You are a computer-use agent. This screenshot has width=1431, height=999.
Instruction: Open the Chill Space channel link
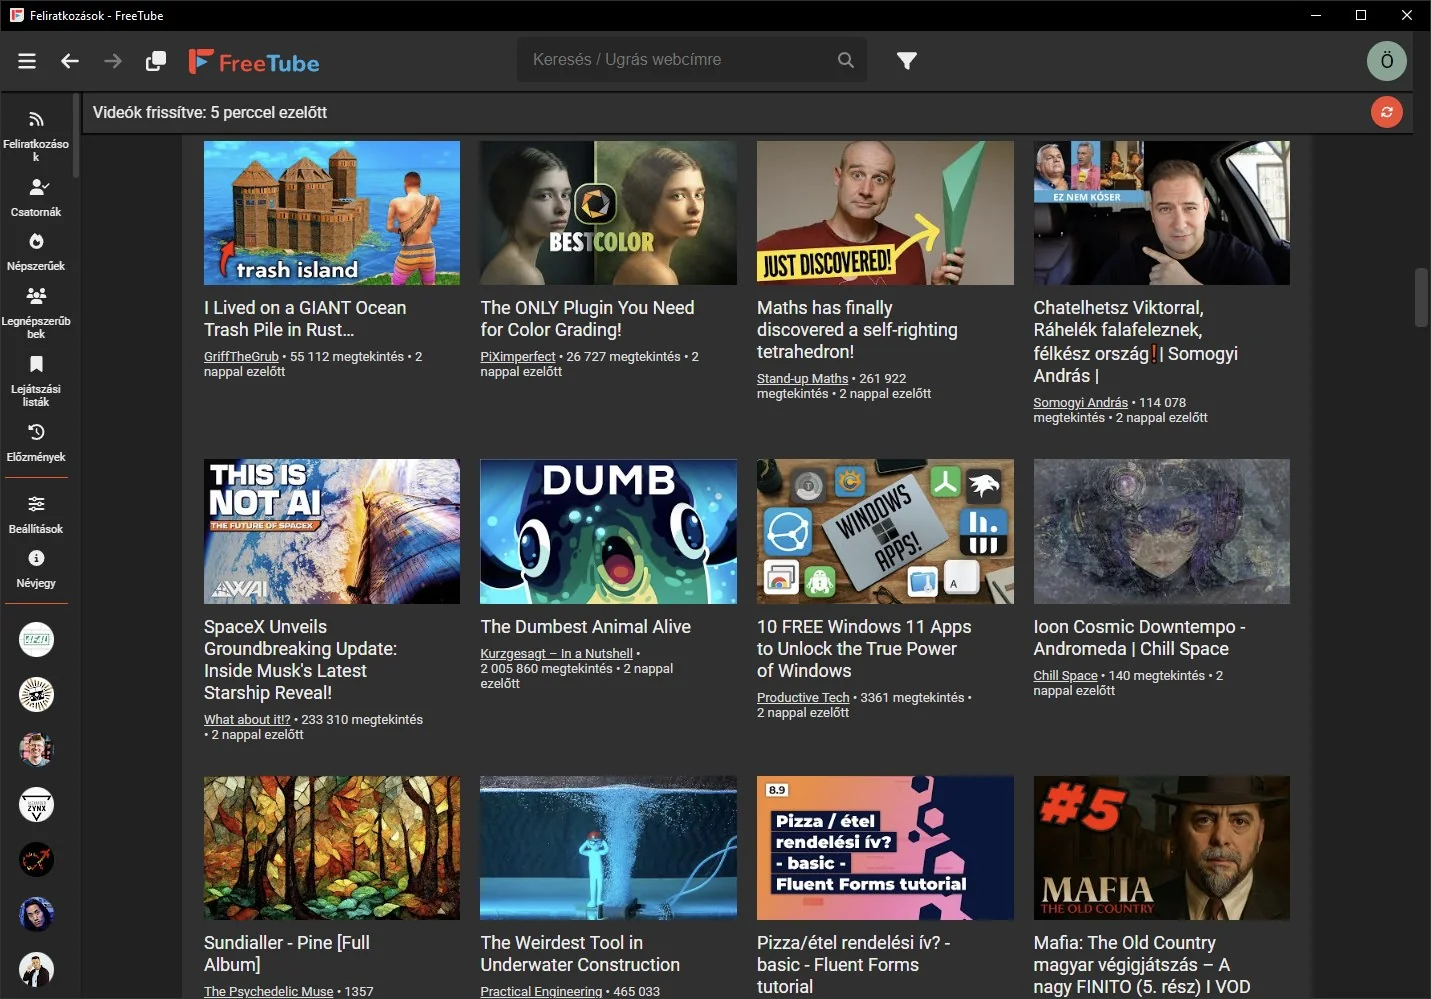[x=1065, y=675]
